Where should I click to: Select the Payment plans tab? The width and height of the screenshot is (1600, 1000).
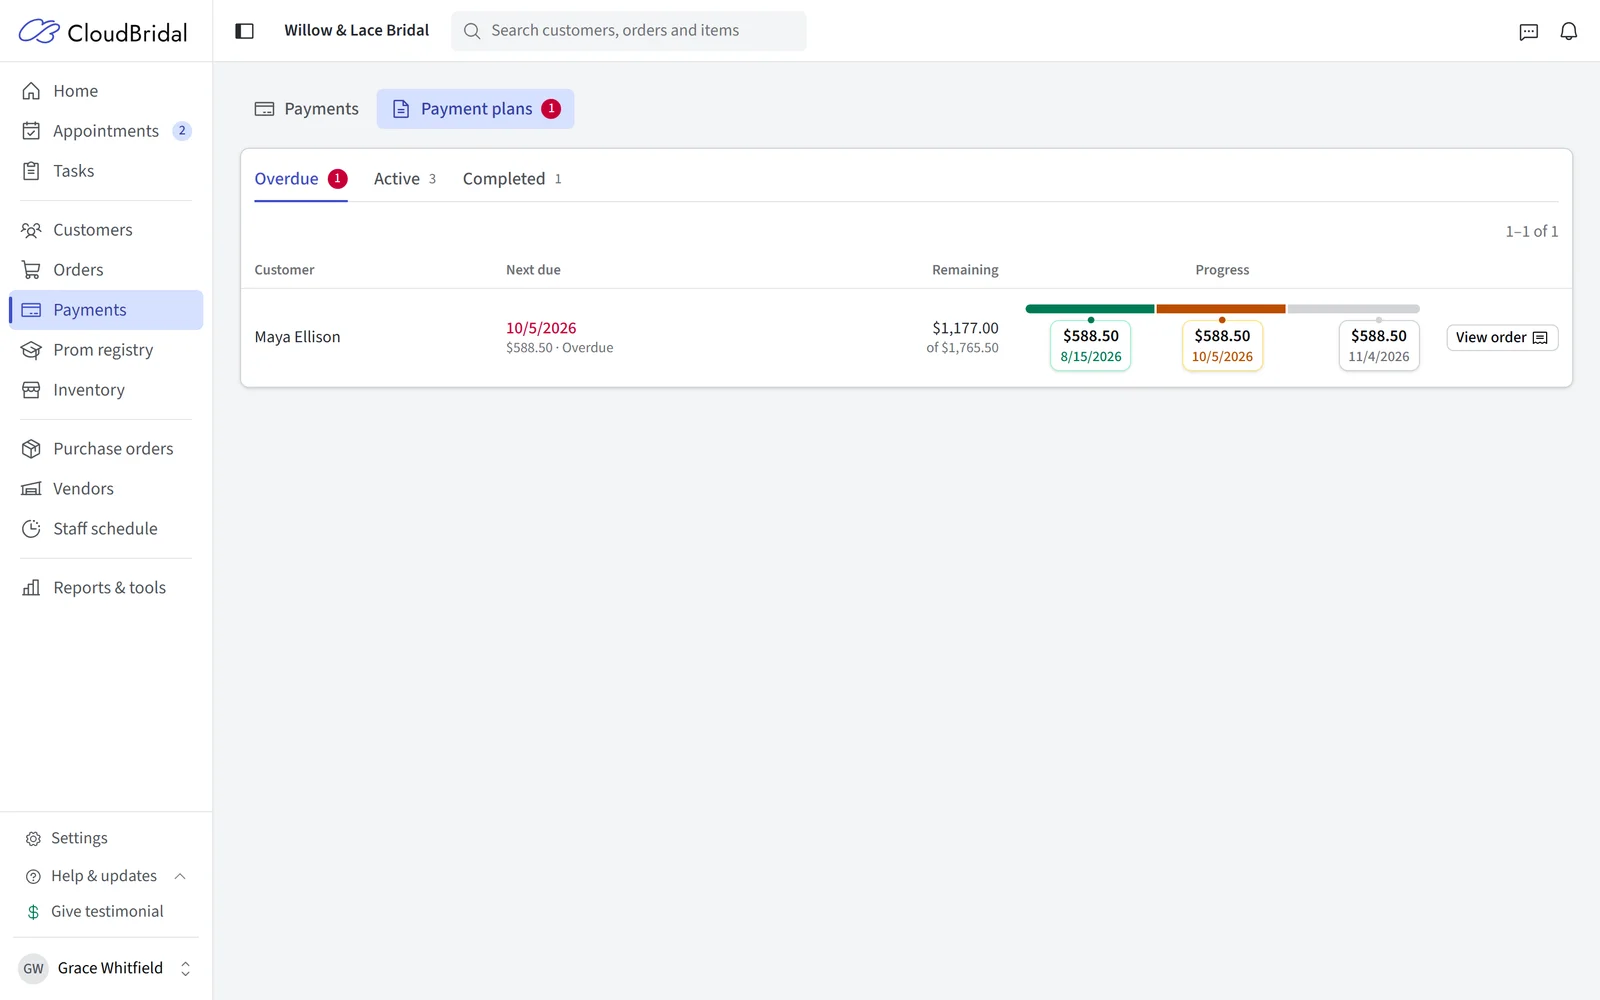click(x=476, y=109)
